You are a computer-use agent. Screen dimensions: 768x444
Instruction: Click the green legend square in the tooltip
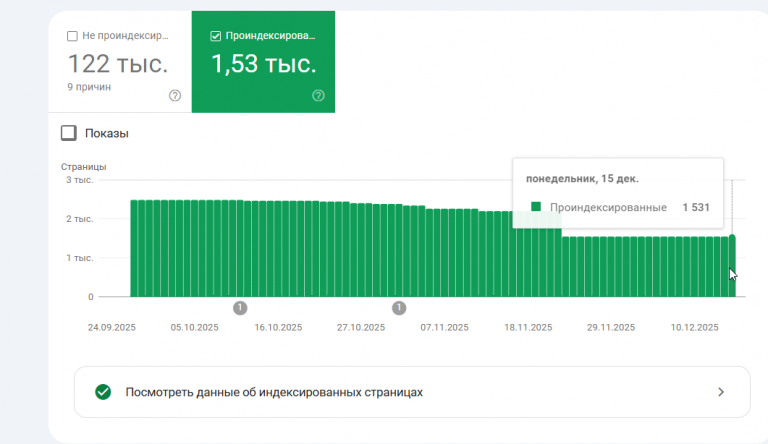tap(536, 207)
